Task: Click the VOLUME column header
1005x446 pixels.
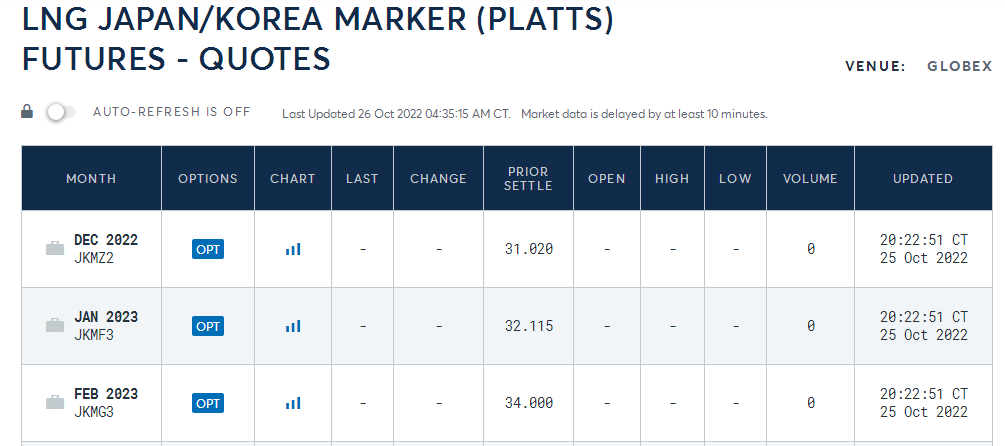Action: (x=810, y=179)
